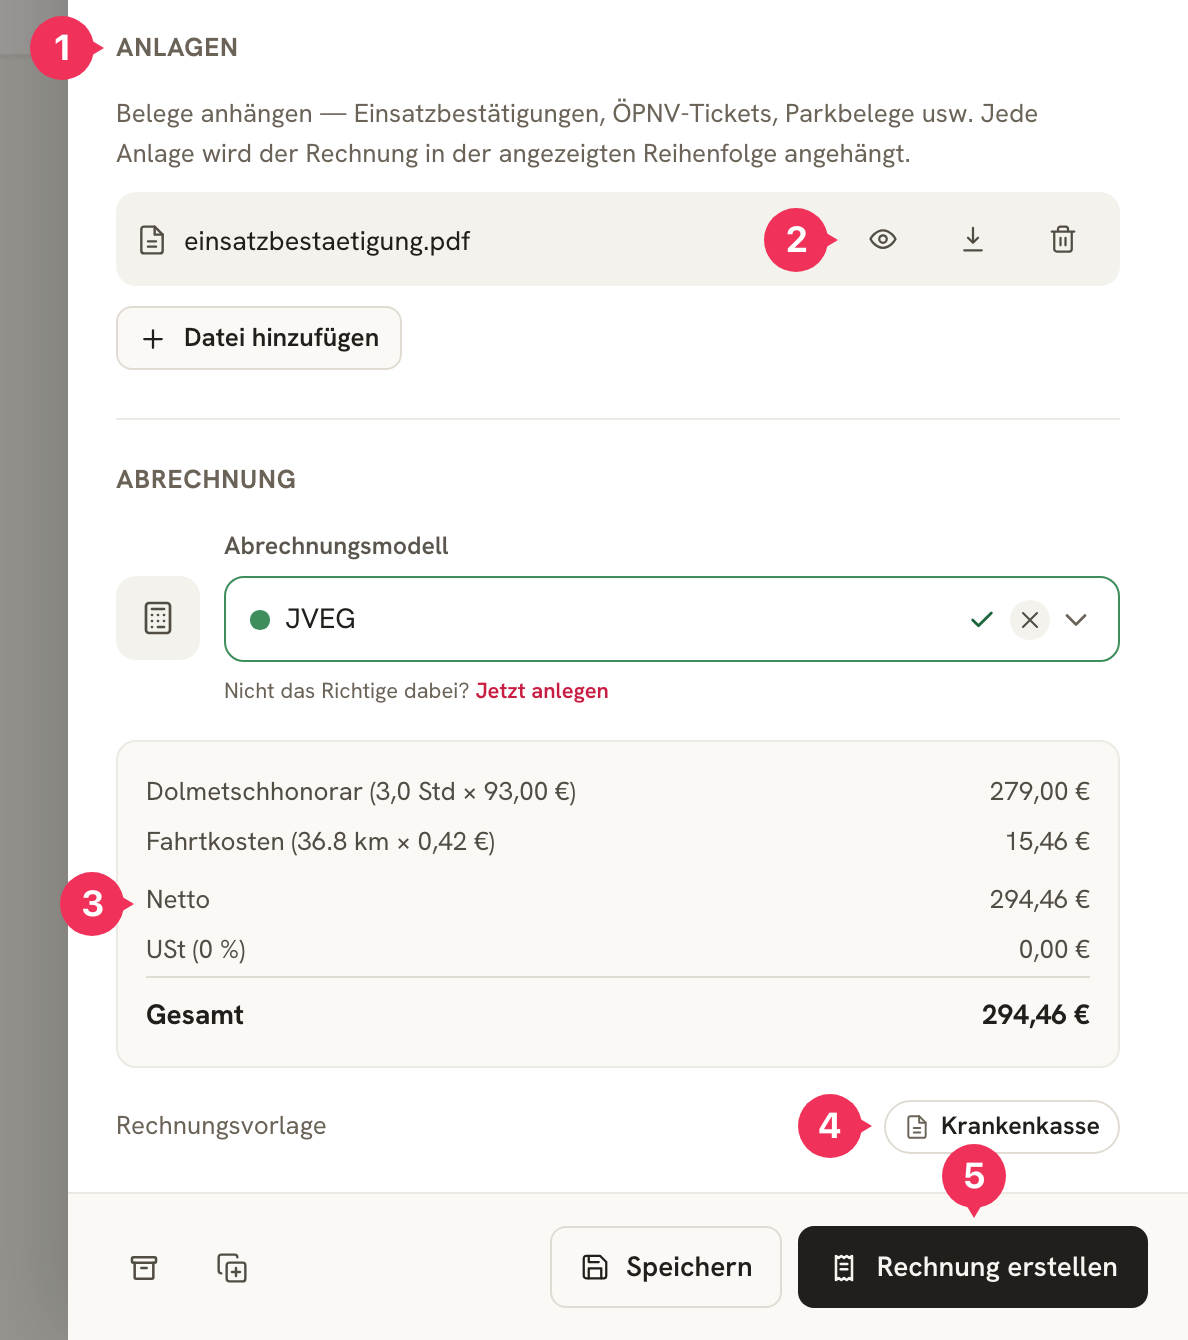This screenshot has height=1340, width=1188.
Task: Expand the Abrechnungsmodell dropdown chevron
Action: pyautogui.click(x=1076, y=620)
